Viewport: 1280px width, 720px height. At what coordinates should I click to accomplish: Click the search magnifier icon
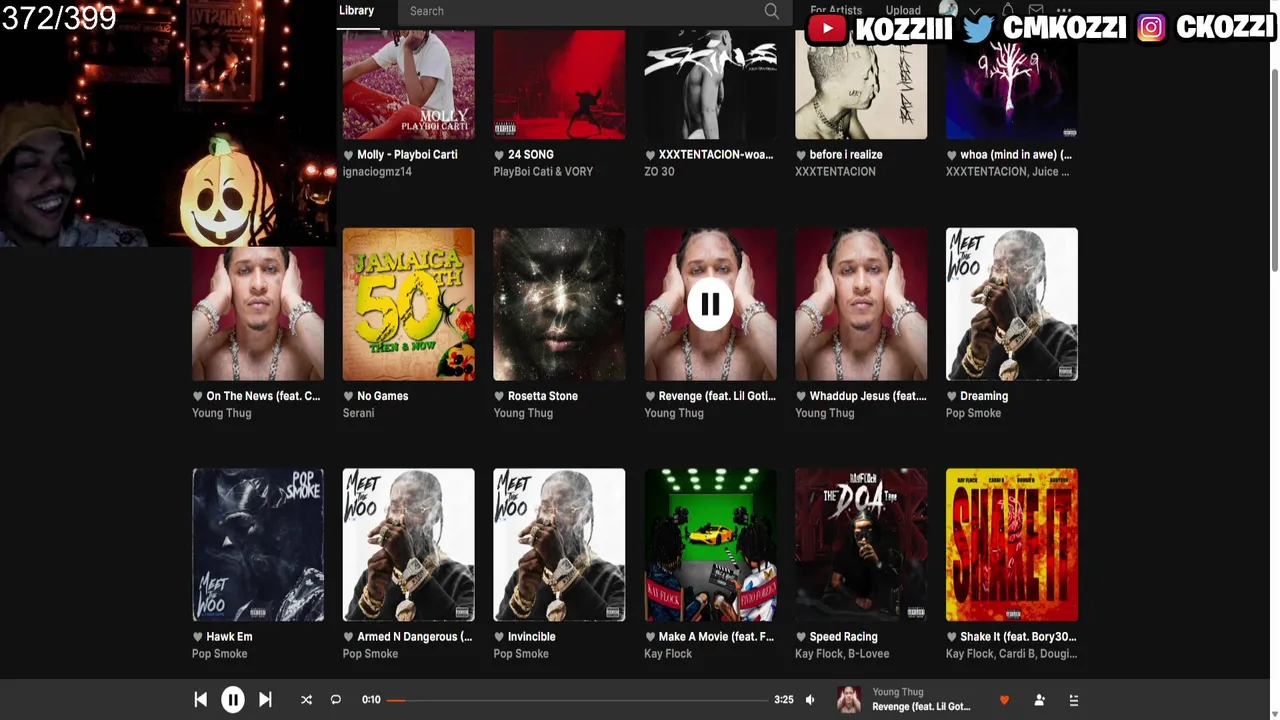click(772, 11)
